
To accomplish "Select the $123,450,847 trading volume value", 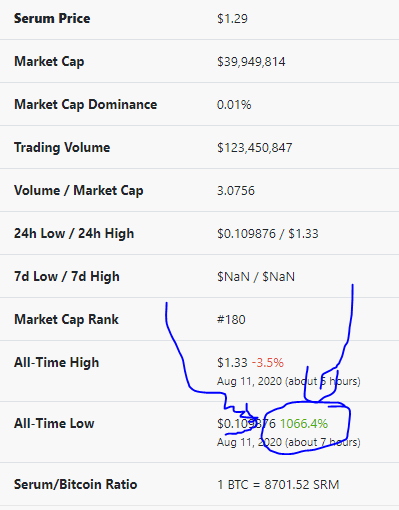I will click(x=255, y=148).
